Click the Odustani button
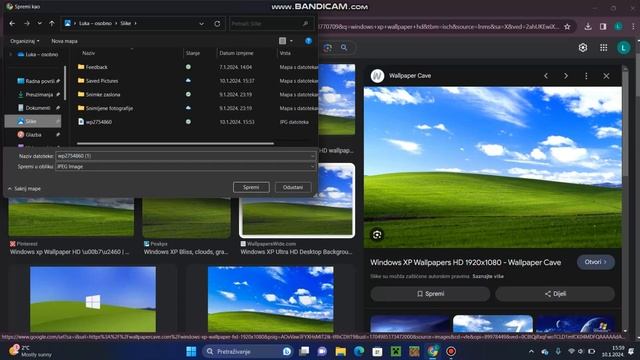The image size is (640, 360). (293, 187)
